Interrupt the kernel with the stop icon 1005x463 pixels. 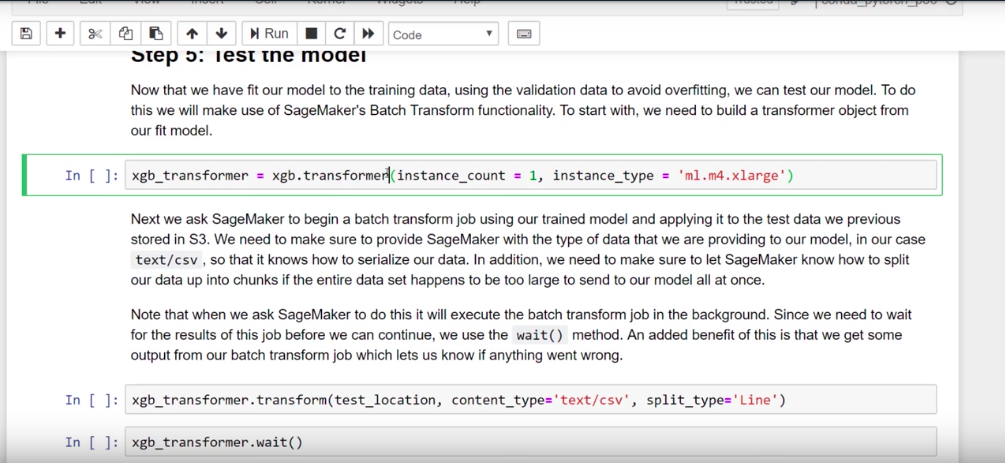pyautogui.click(x=312, y=34)
